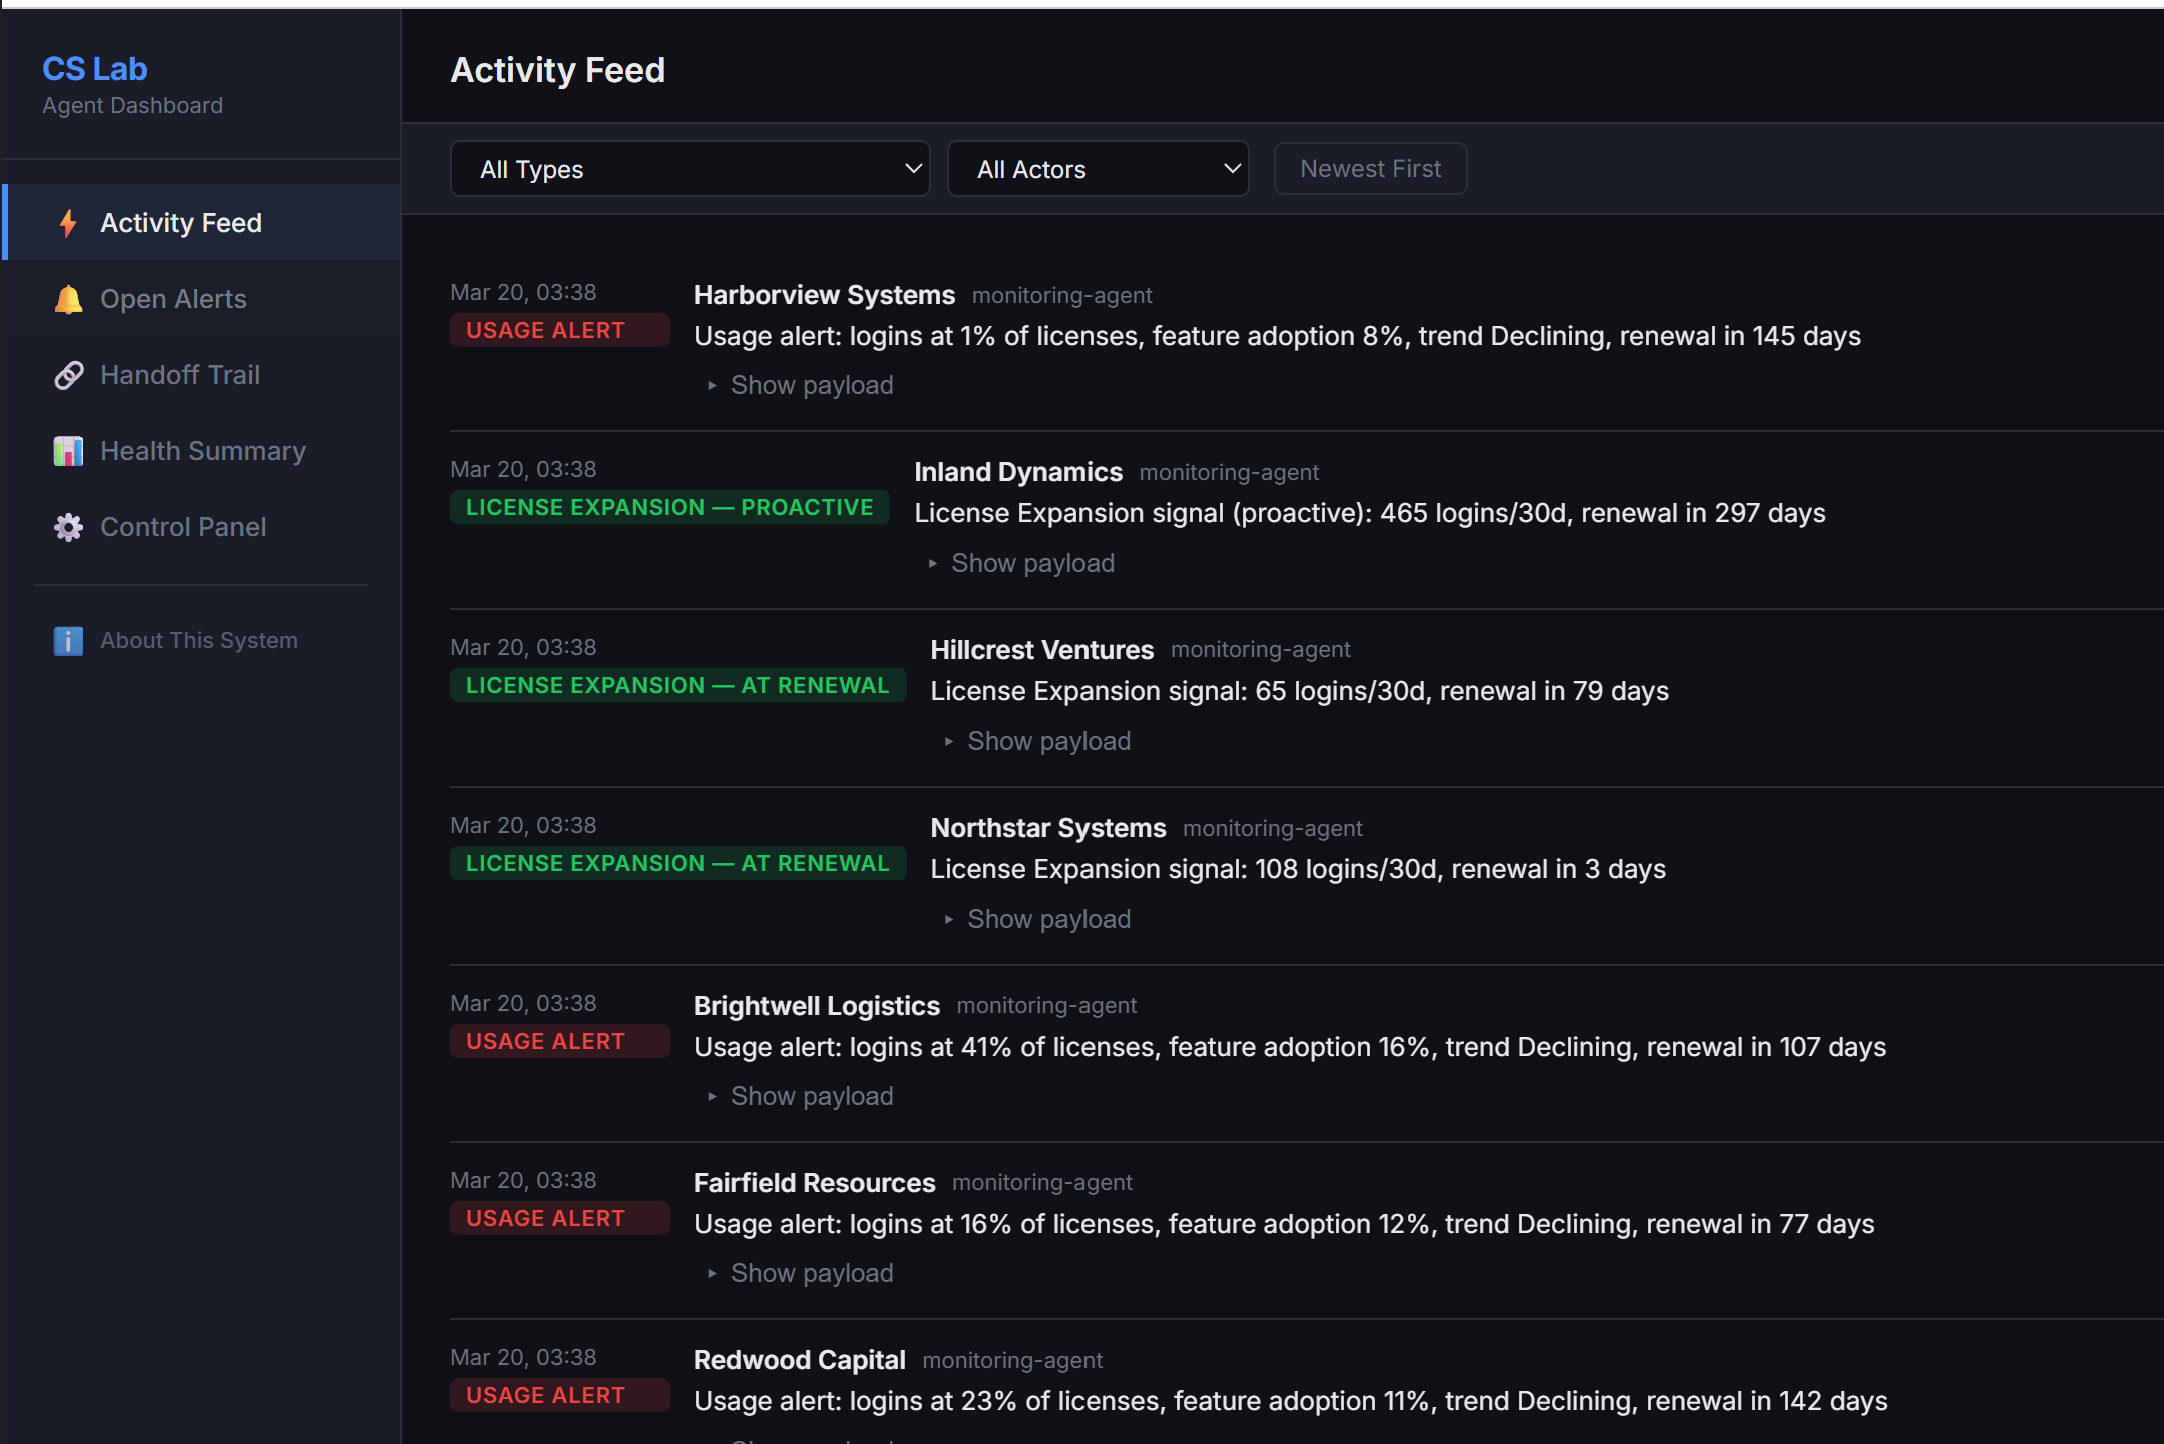Click the bell icon for Open Alerts

coord(68,299)
